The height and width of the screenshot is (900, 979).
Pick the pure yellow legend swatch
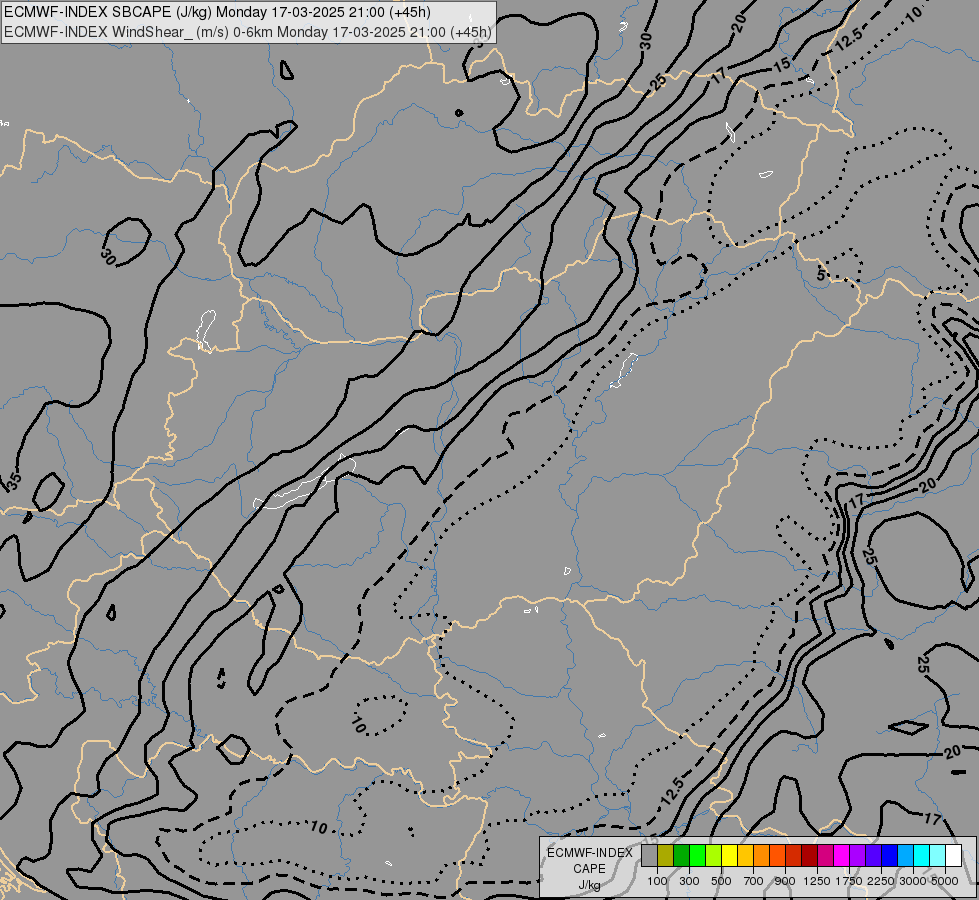[x=729, y=856]
